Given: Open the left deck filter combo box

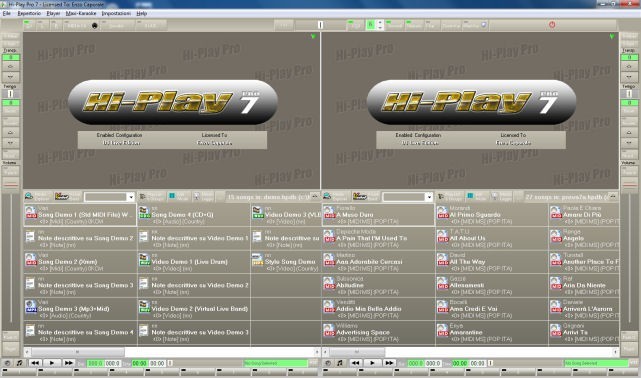Looking at the screenshot, I should point(109,197).
